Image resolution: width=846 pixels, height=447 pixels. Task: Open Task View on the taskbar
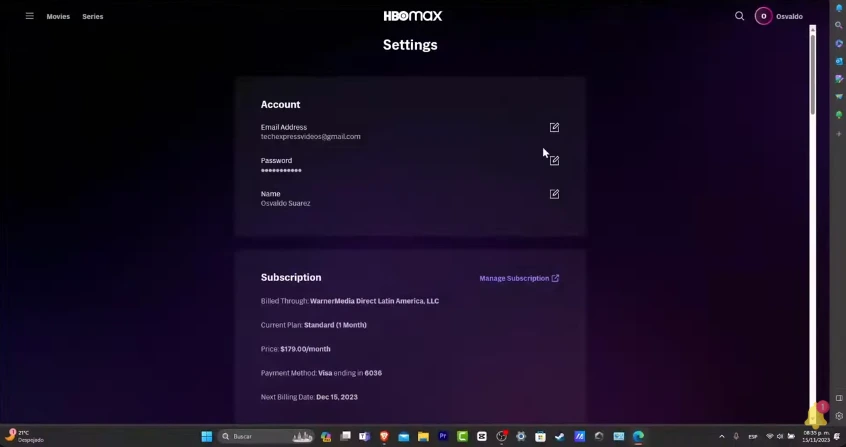345,436
